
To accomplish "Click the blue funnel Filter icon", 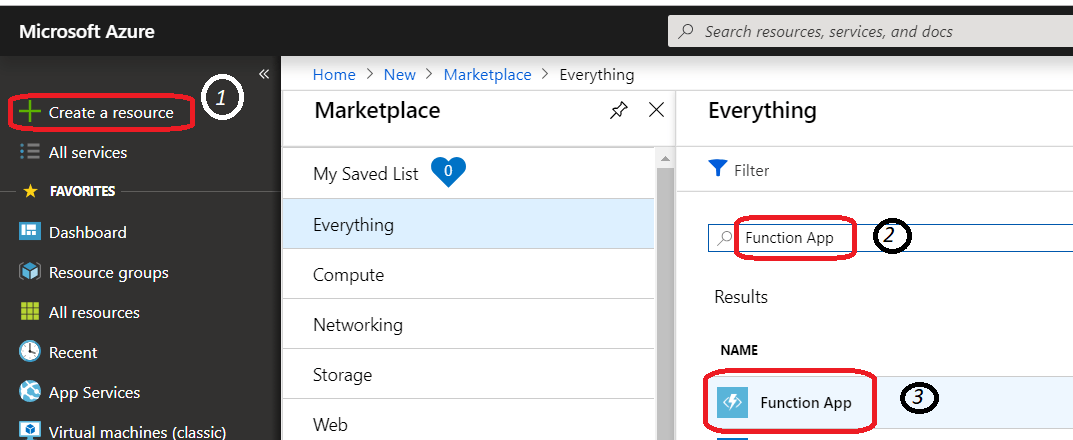I will tap(718, 168).
